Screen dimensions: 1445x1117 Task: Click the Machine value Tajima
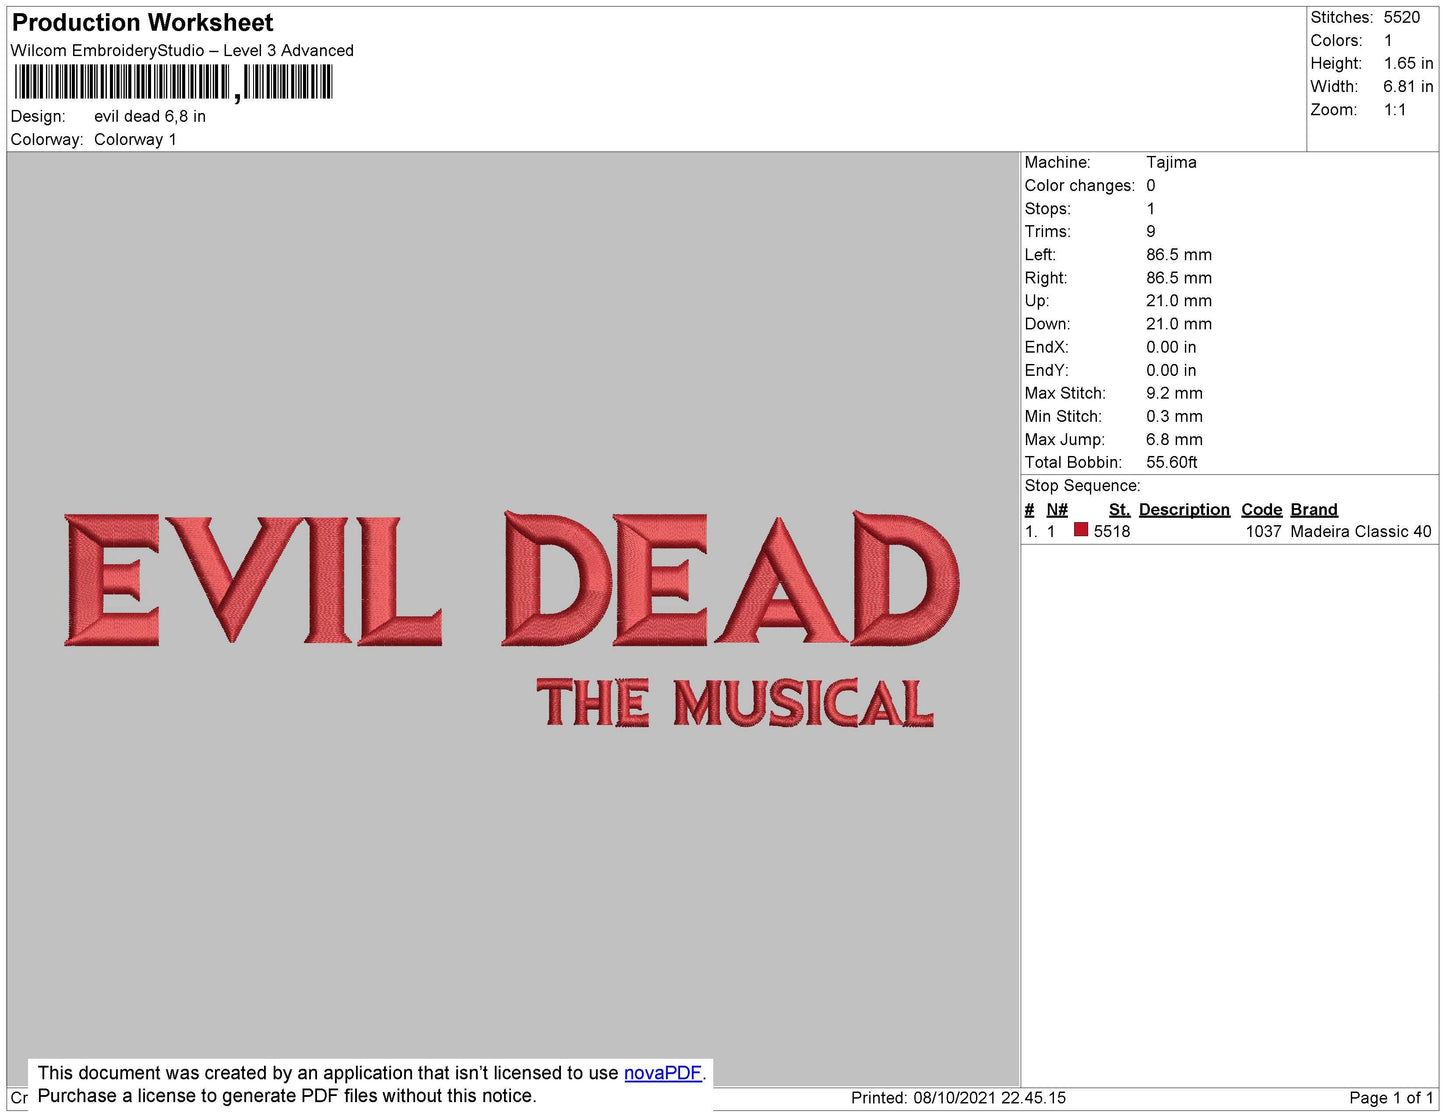point(1171,162)
